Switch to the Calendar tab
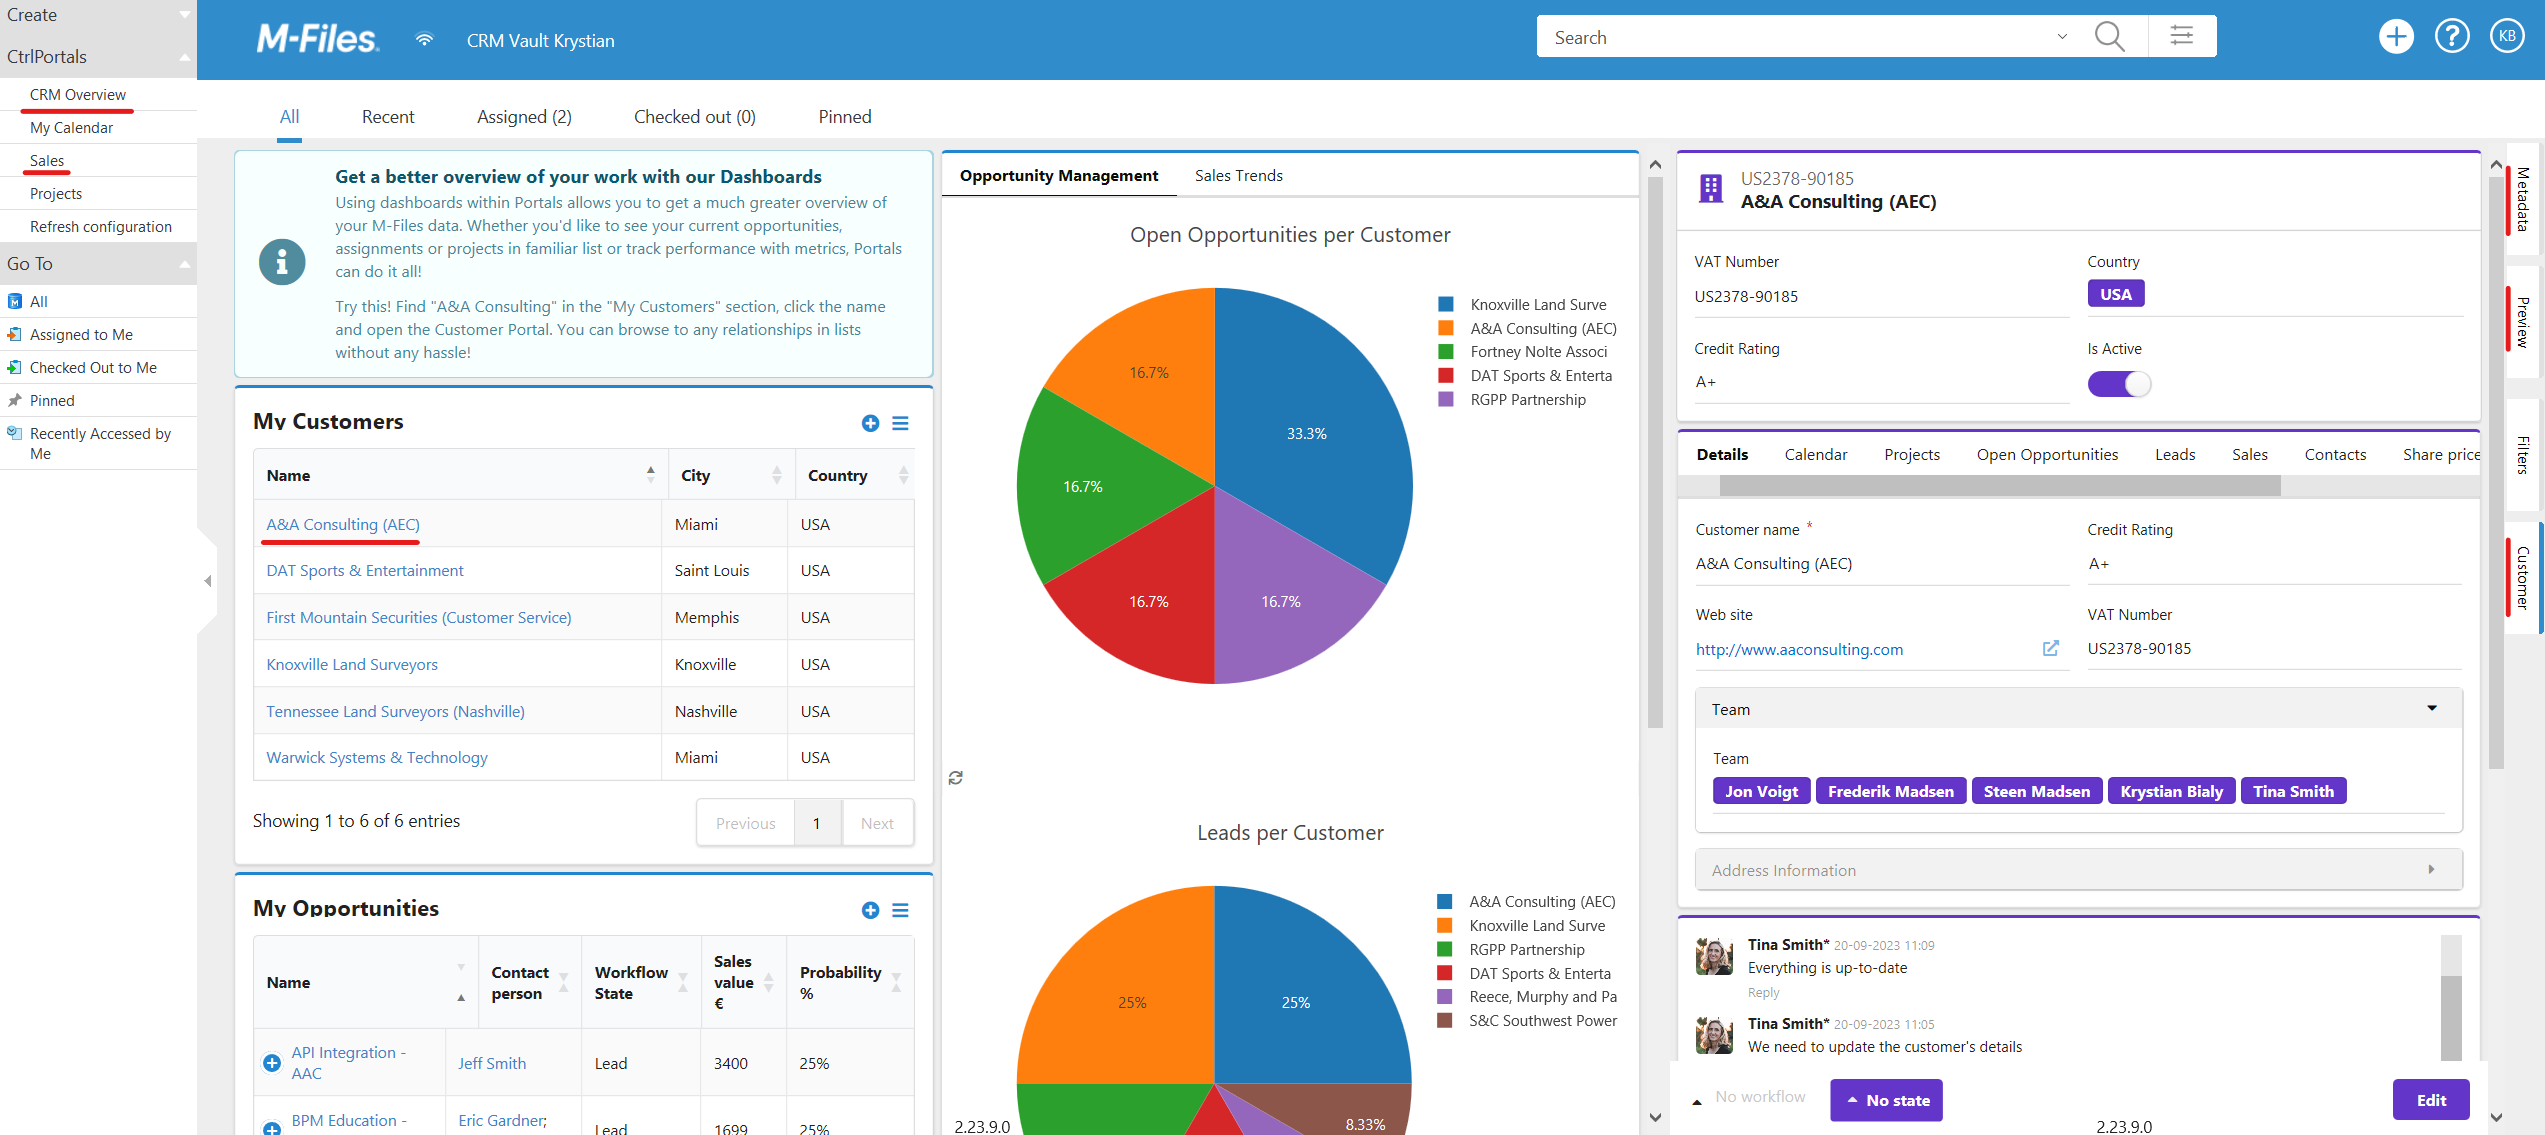Image resolution: width=2545 pixels, height=1135 pixels. click(x=1815, y=454)
